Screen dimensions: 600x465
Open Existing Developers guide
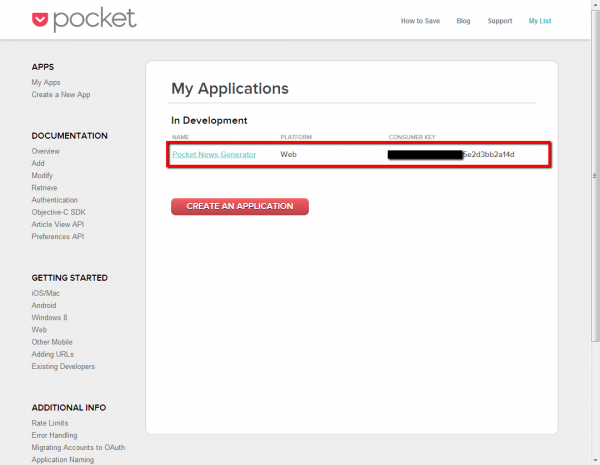click(x=63, y=367)
